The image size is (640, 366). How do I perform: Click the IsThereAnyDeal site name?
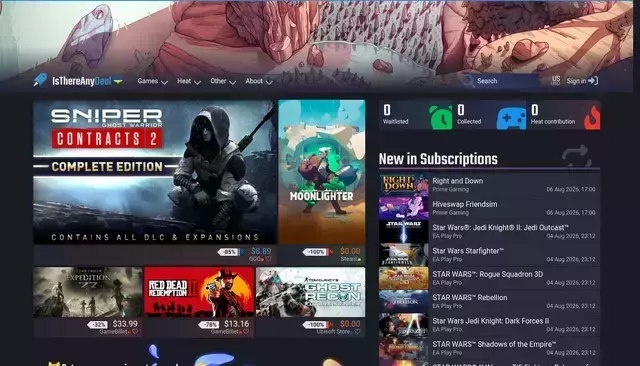point(82,81)
